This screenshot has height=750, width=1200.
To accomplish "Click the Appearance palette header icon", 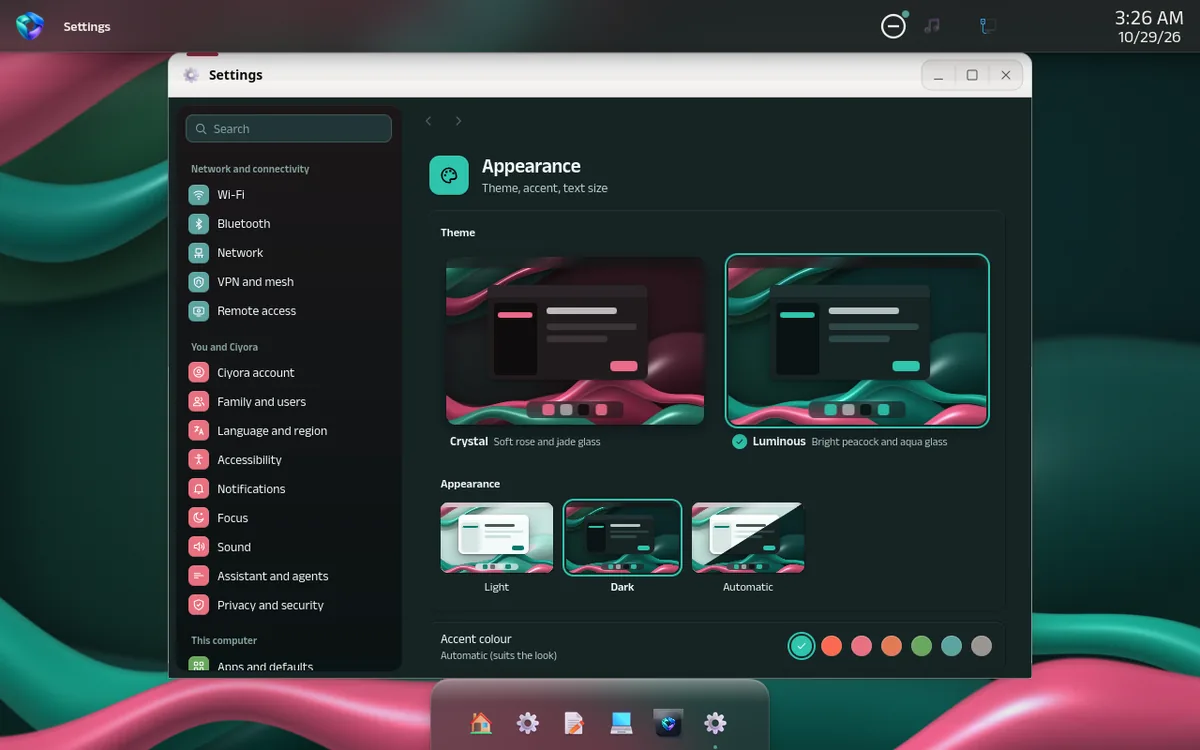I will point(449,175).
